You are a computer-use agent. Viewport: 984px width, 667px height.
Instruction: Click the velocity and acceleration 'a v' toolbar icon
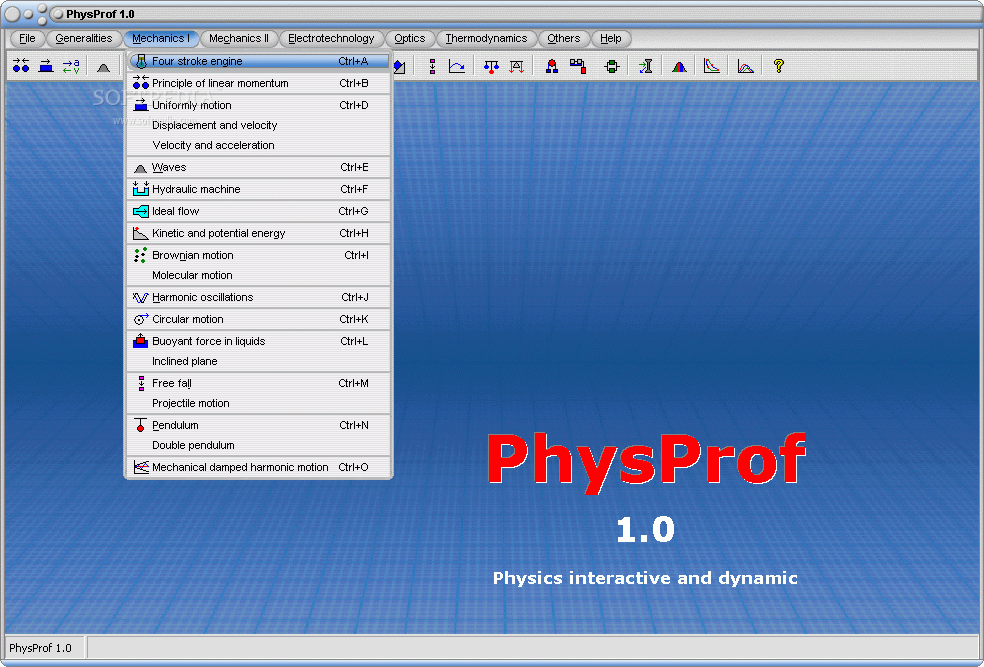coord(71,66)
